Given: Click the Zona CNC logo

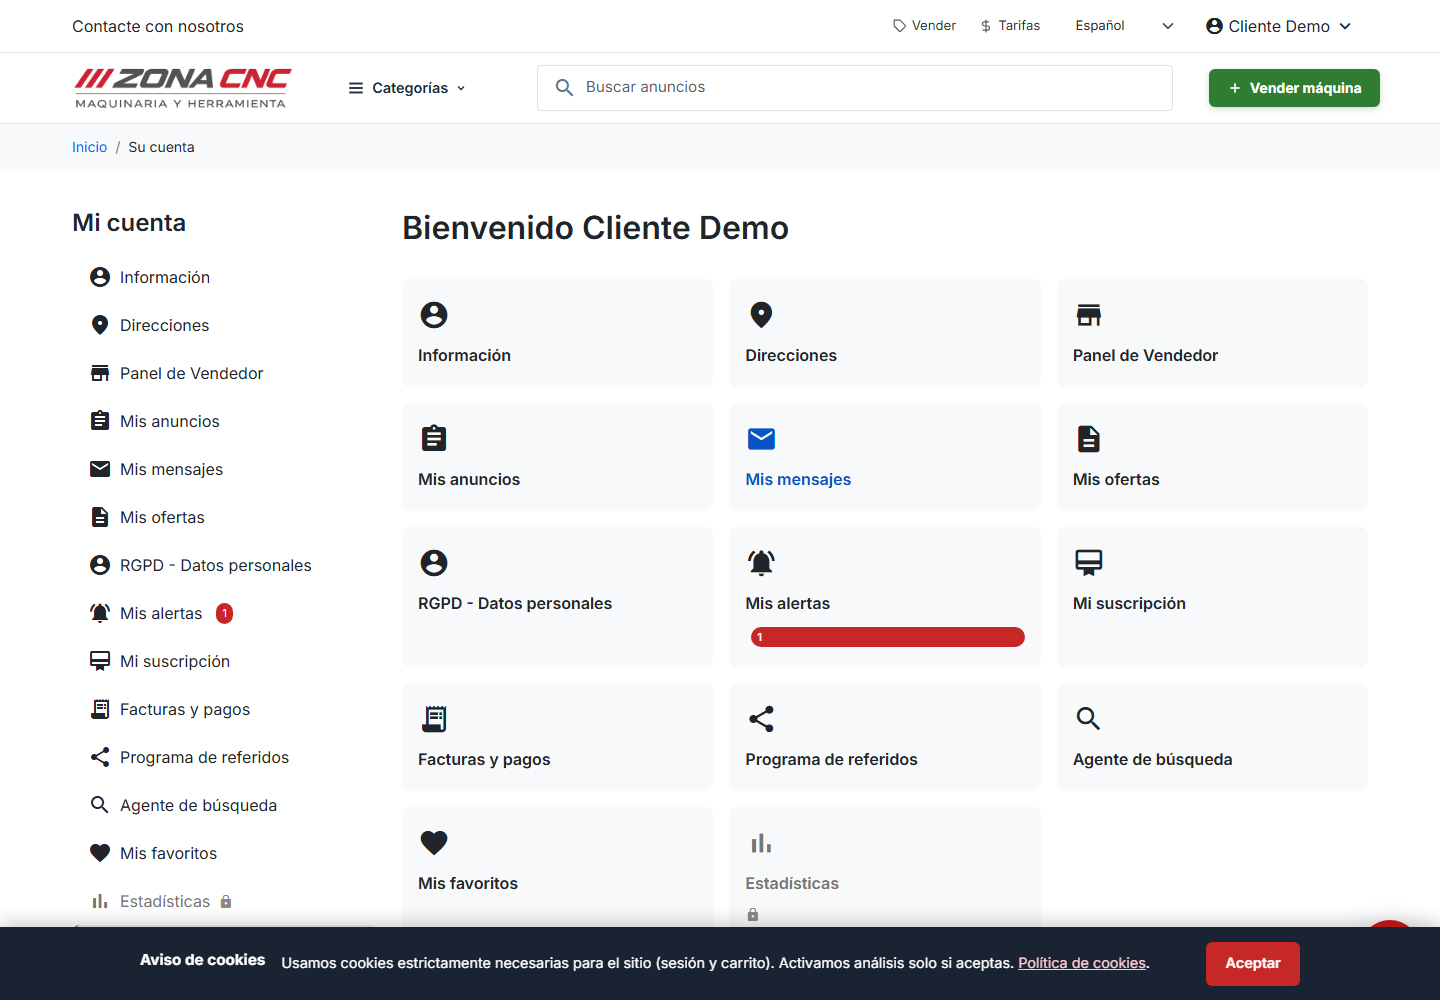Looking at the screenshot, I should pyautogui.click(x=183, y=88).
